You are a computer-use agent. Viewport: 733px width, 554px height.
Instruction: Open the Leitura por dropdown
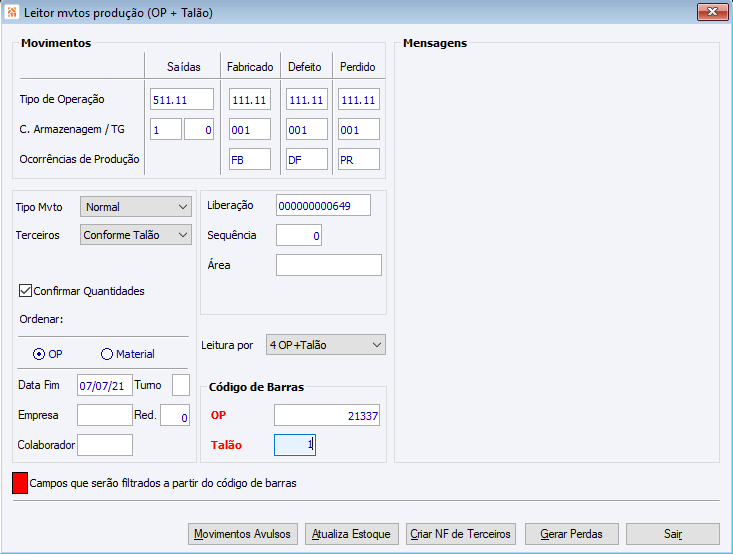325,345
